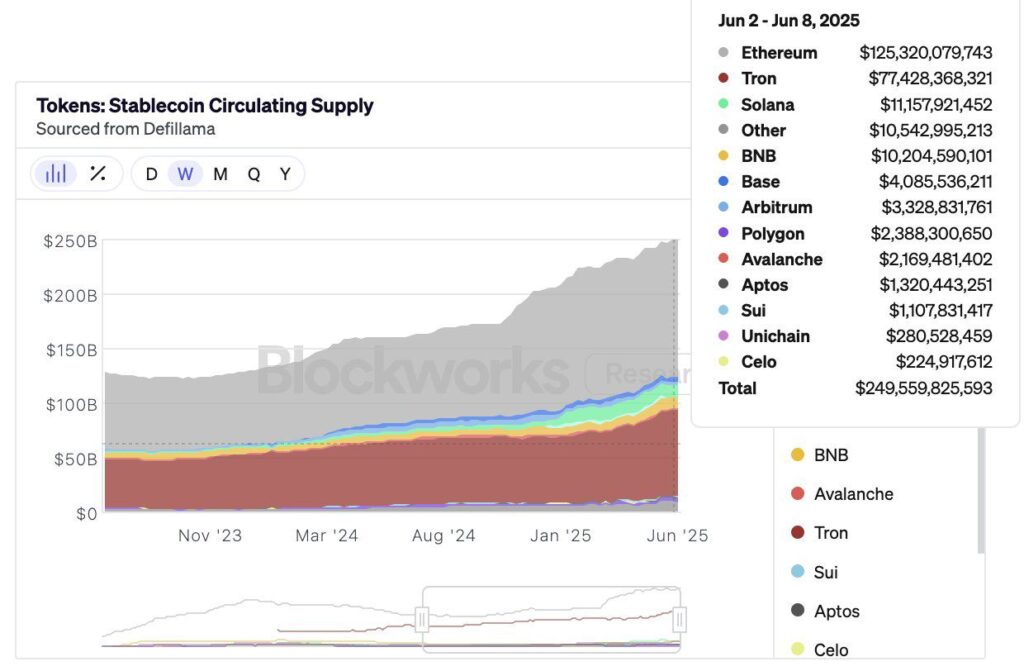Select the daily (D) timeframe
Screen dimensions: 1024x671
[x=152, y=174]
